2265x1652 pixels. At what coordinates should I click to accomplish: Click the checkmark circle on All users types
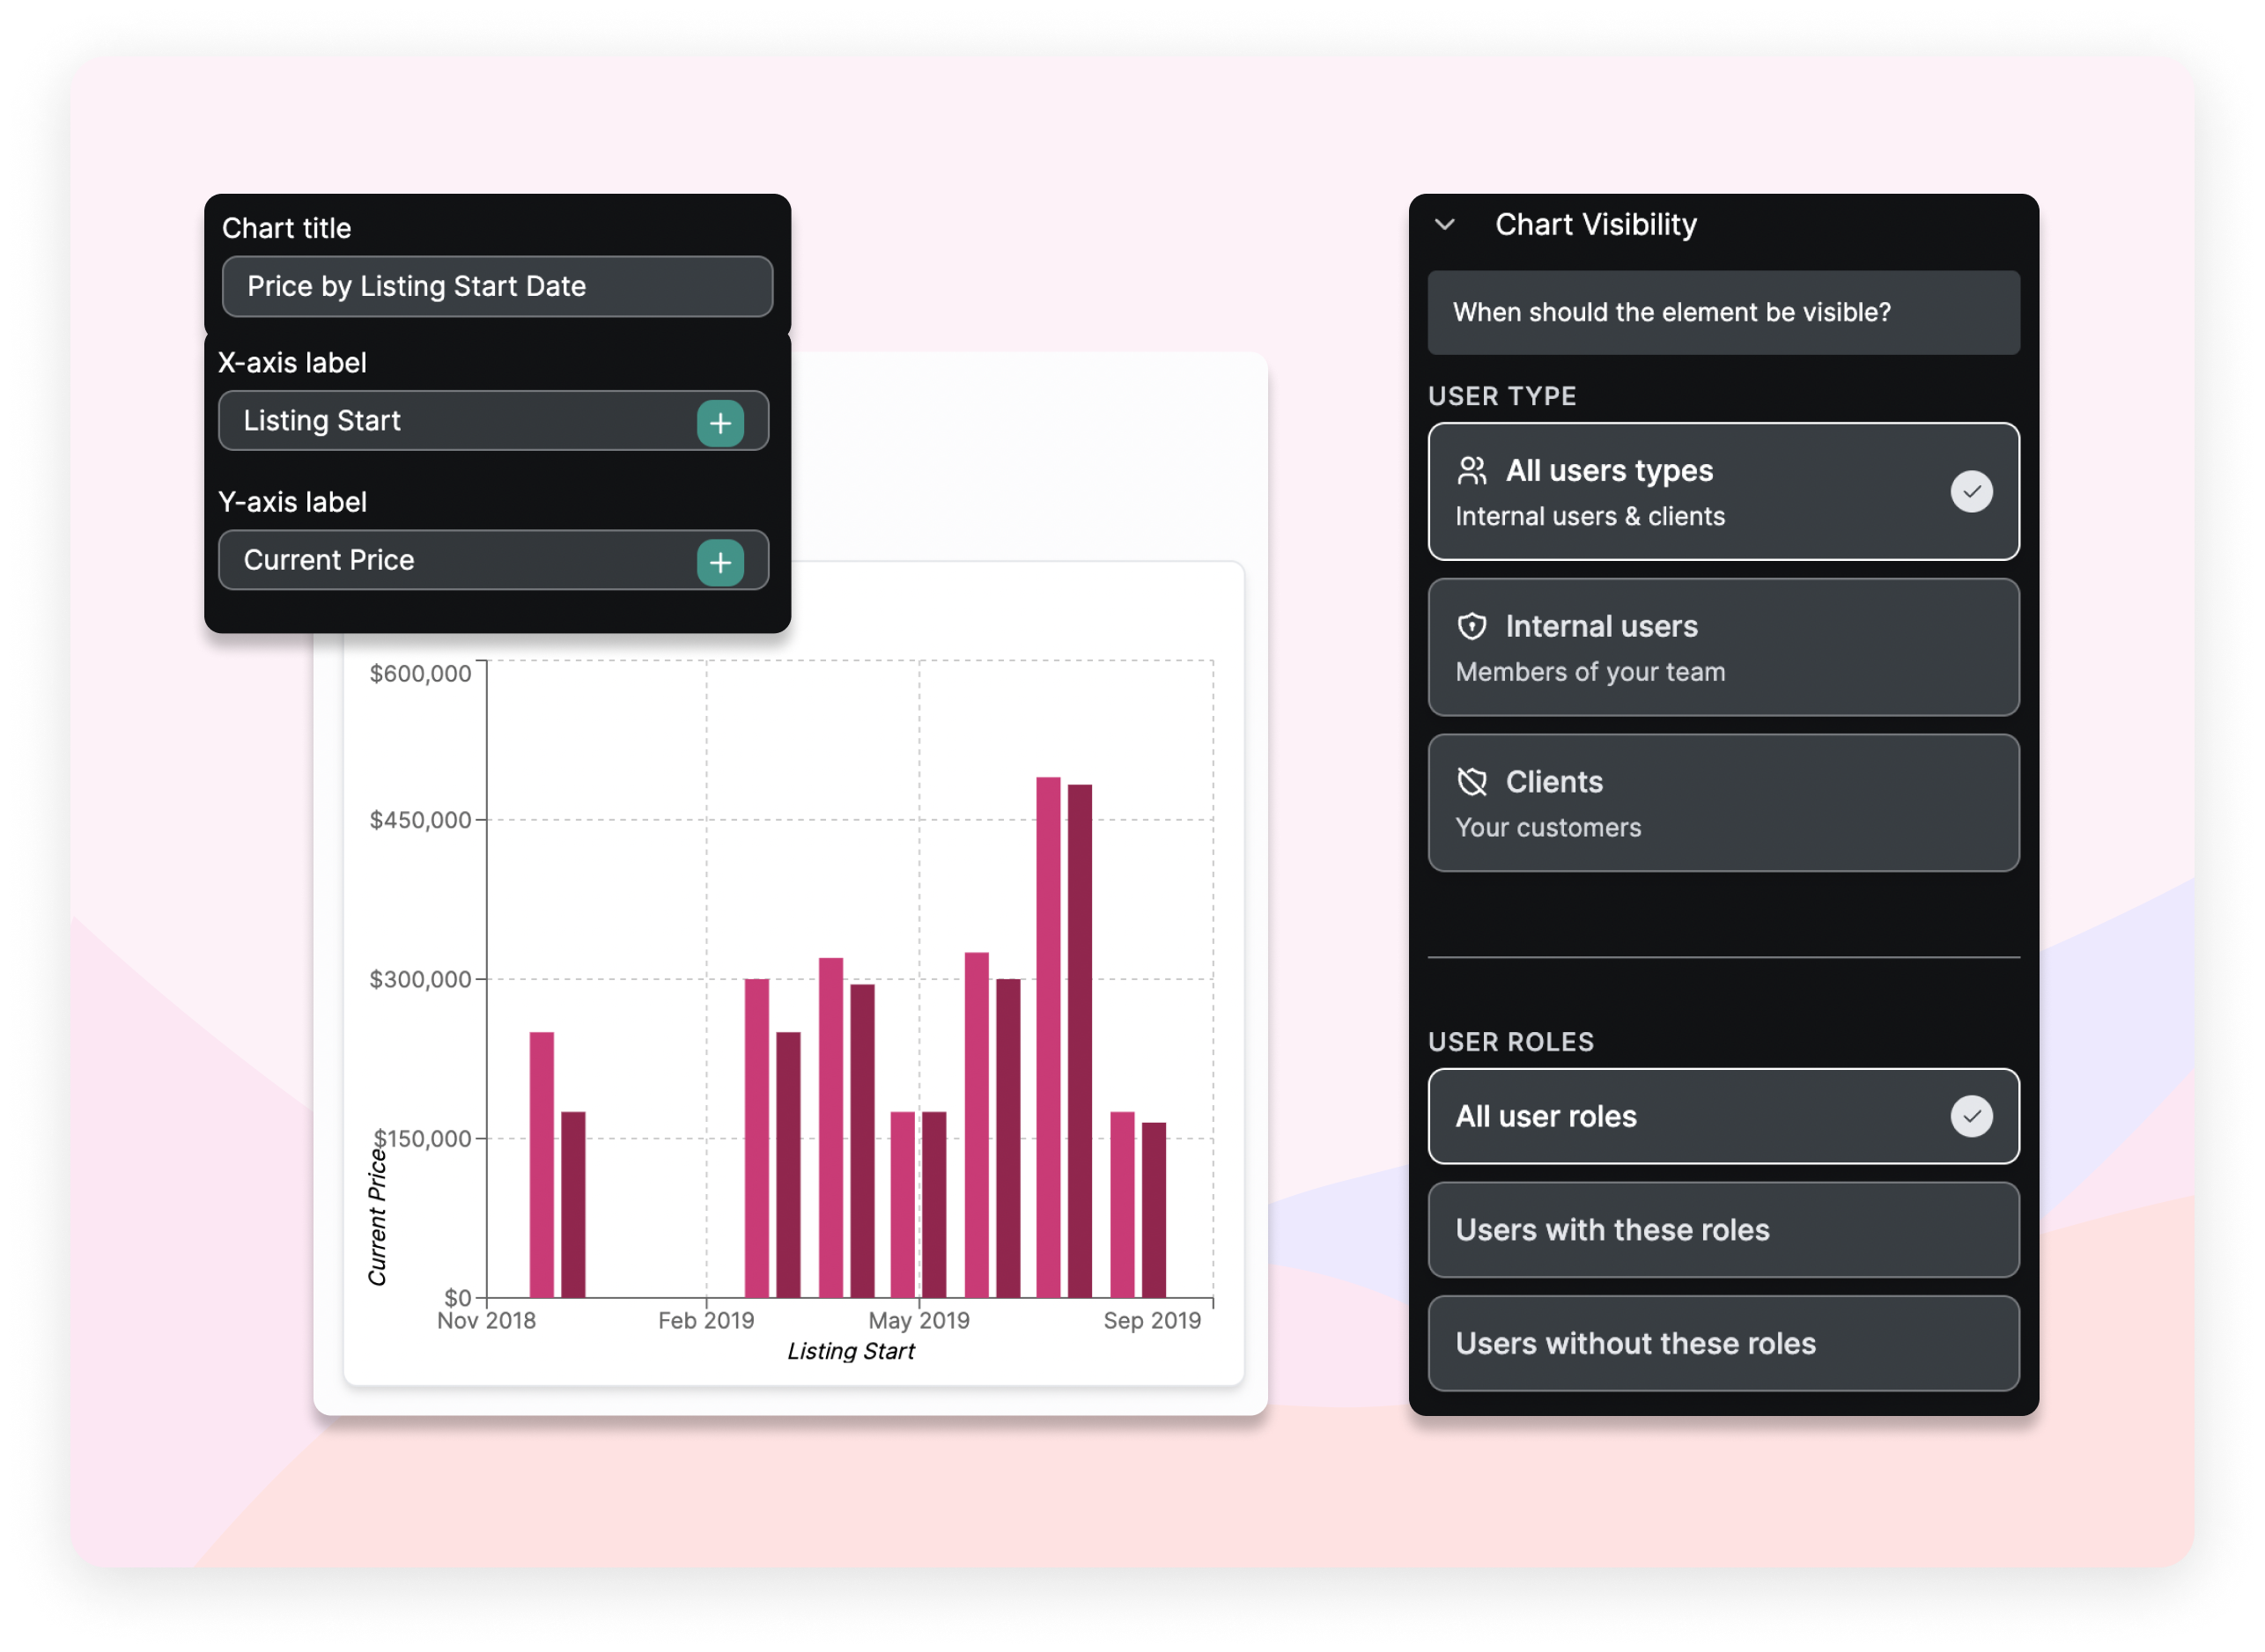click(1971, 491)
